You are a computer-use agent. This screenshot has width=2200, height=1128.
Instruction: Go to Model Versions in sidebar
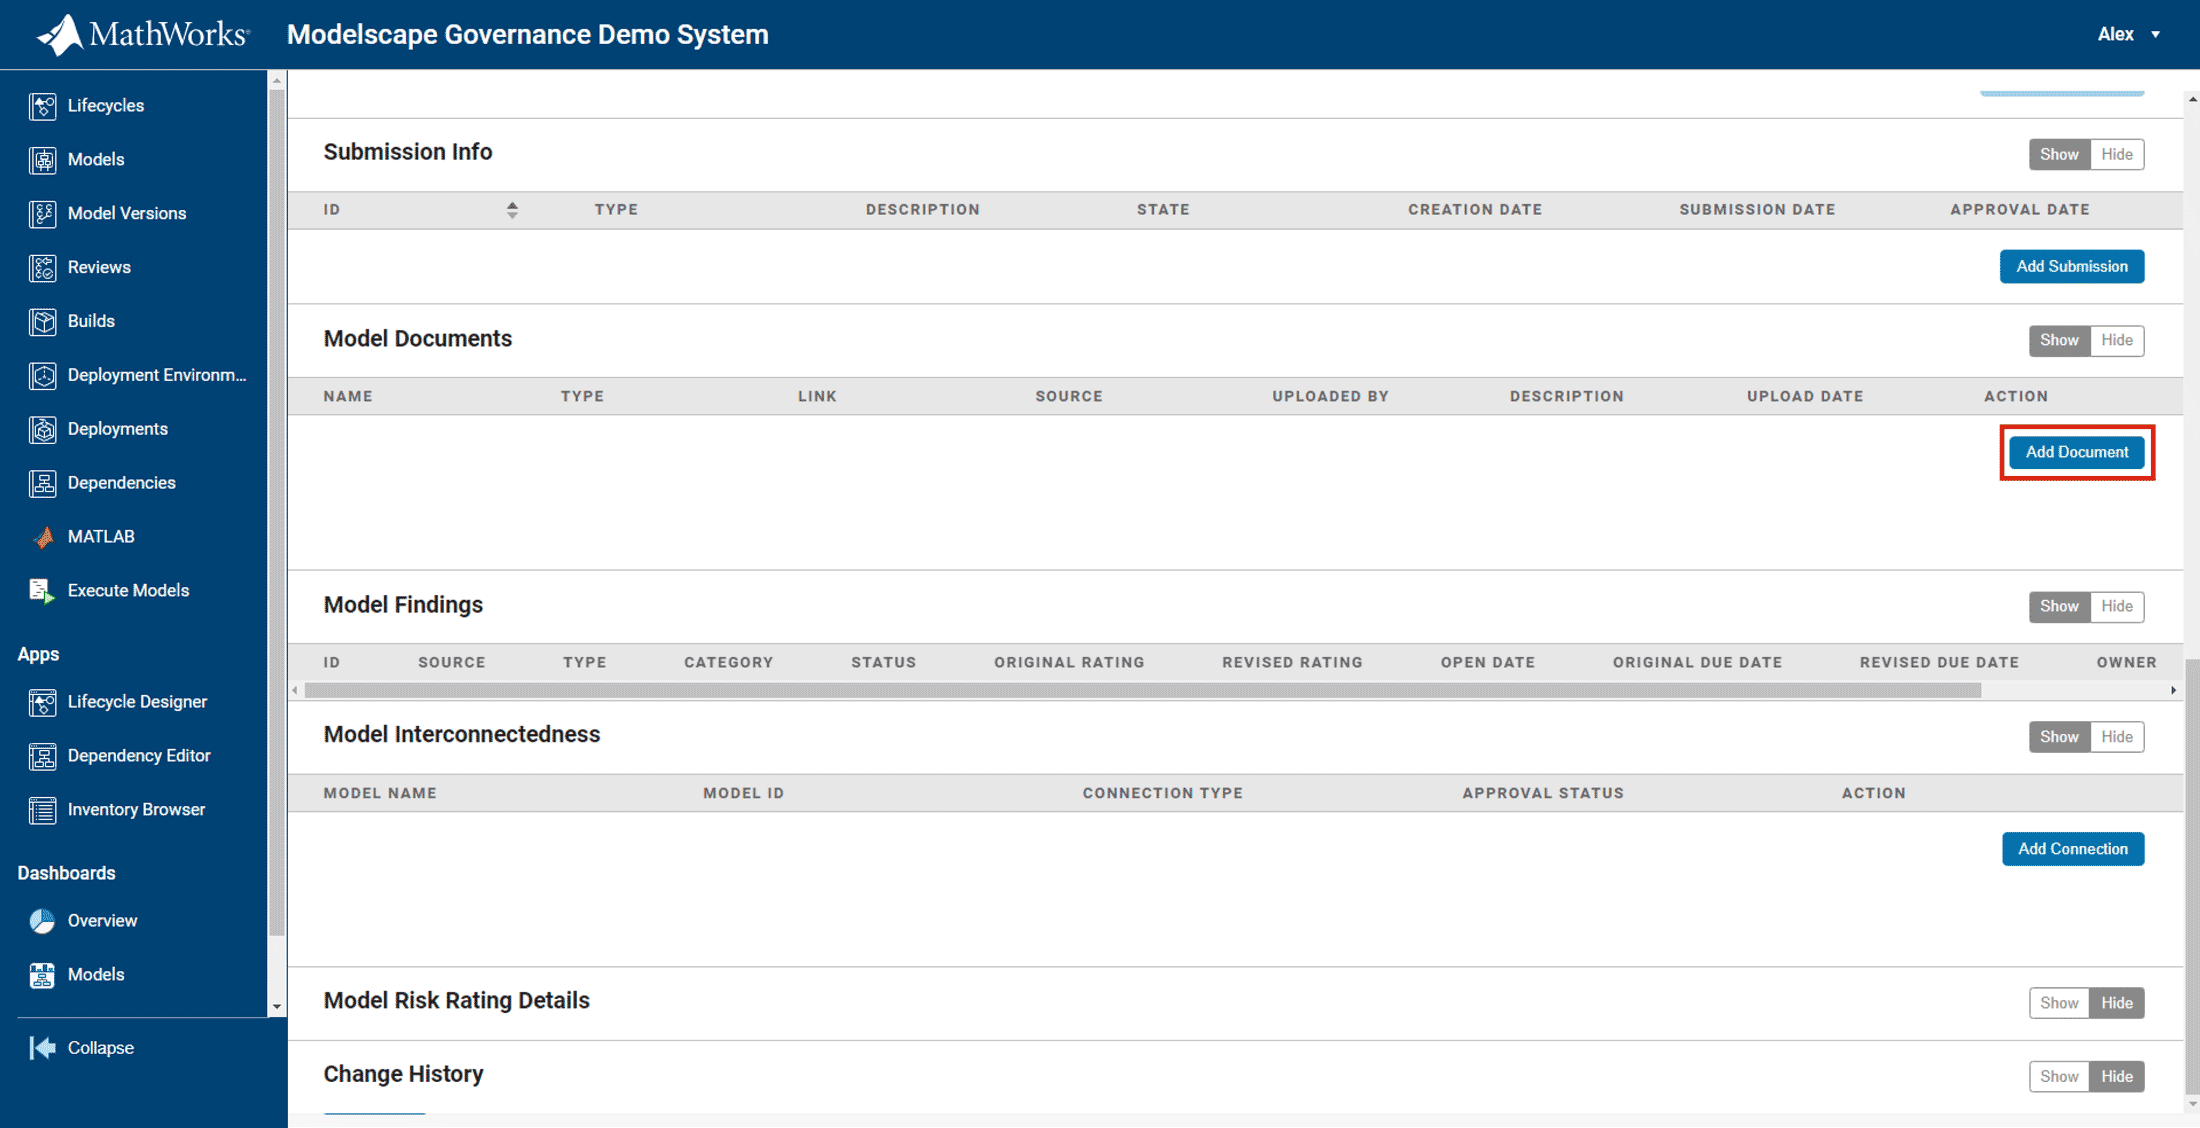(126, 213)
